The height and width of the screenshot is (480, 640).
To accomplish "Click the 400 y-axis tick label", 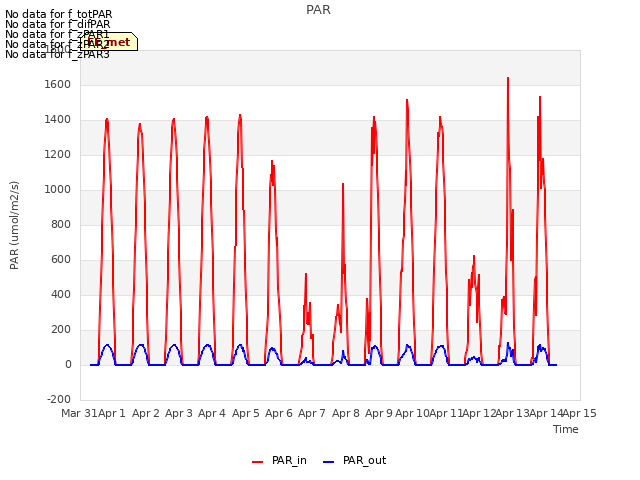I will 61,295.
